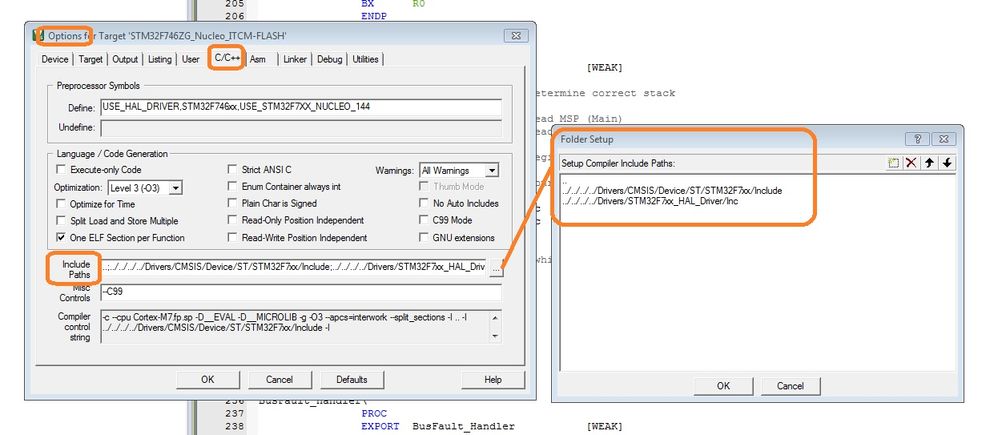Screen dimensions: 998x435
Task: Open Optimization level dropdown
Action: pyautogui.click(x=176, y=188)
